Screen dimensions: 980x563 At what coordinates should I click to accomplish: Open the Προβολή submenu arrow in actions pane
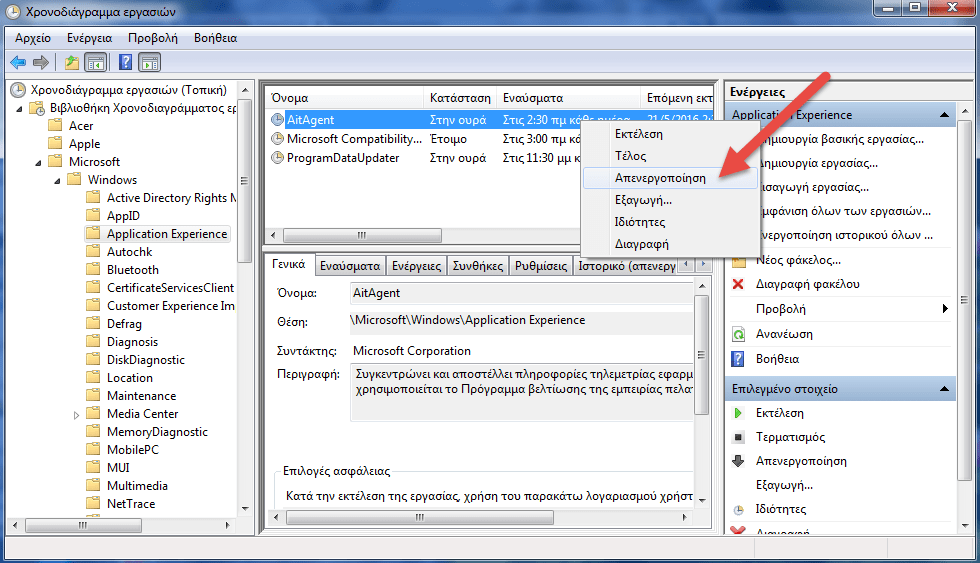(x=945, y=309)
